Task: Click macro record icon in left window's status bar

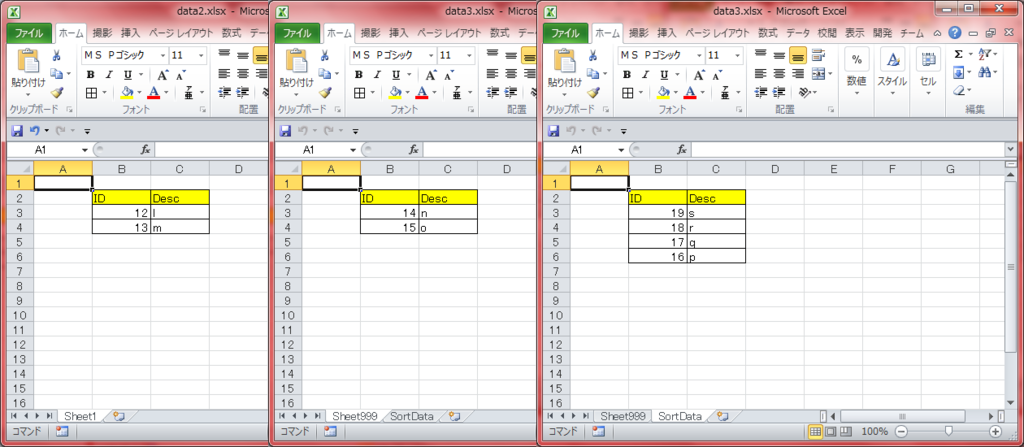Action: point(62,431)
